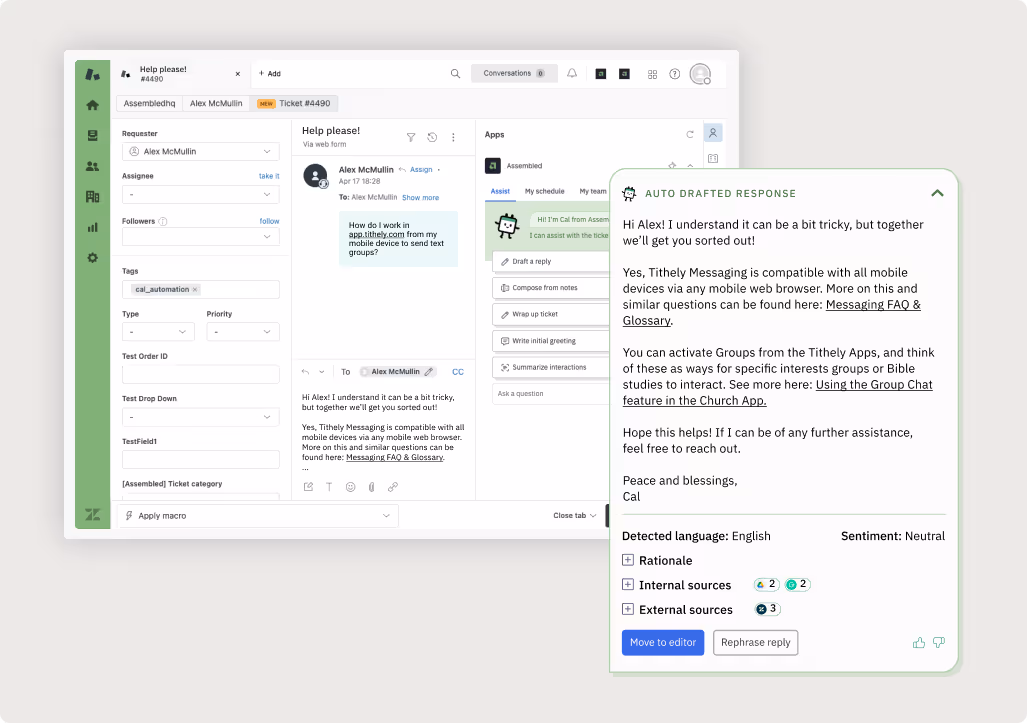
Task: Click the insert link icon in the composer
Action: 392,487
